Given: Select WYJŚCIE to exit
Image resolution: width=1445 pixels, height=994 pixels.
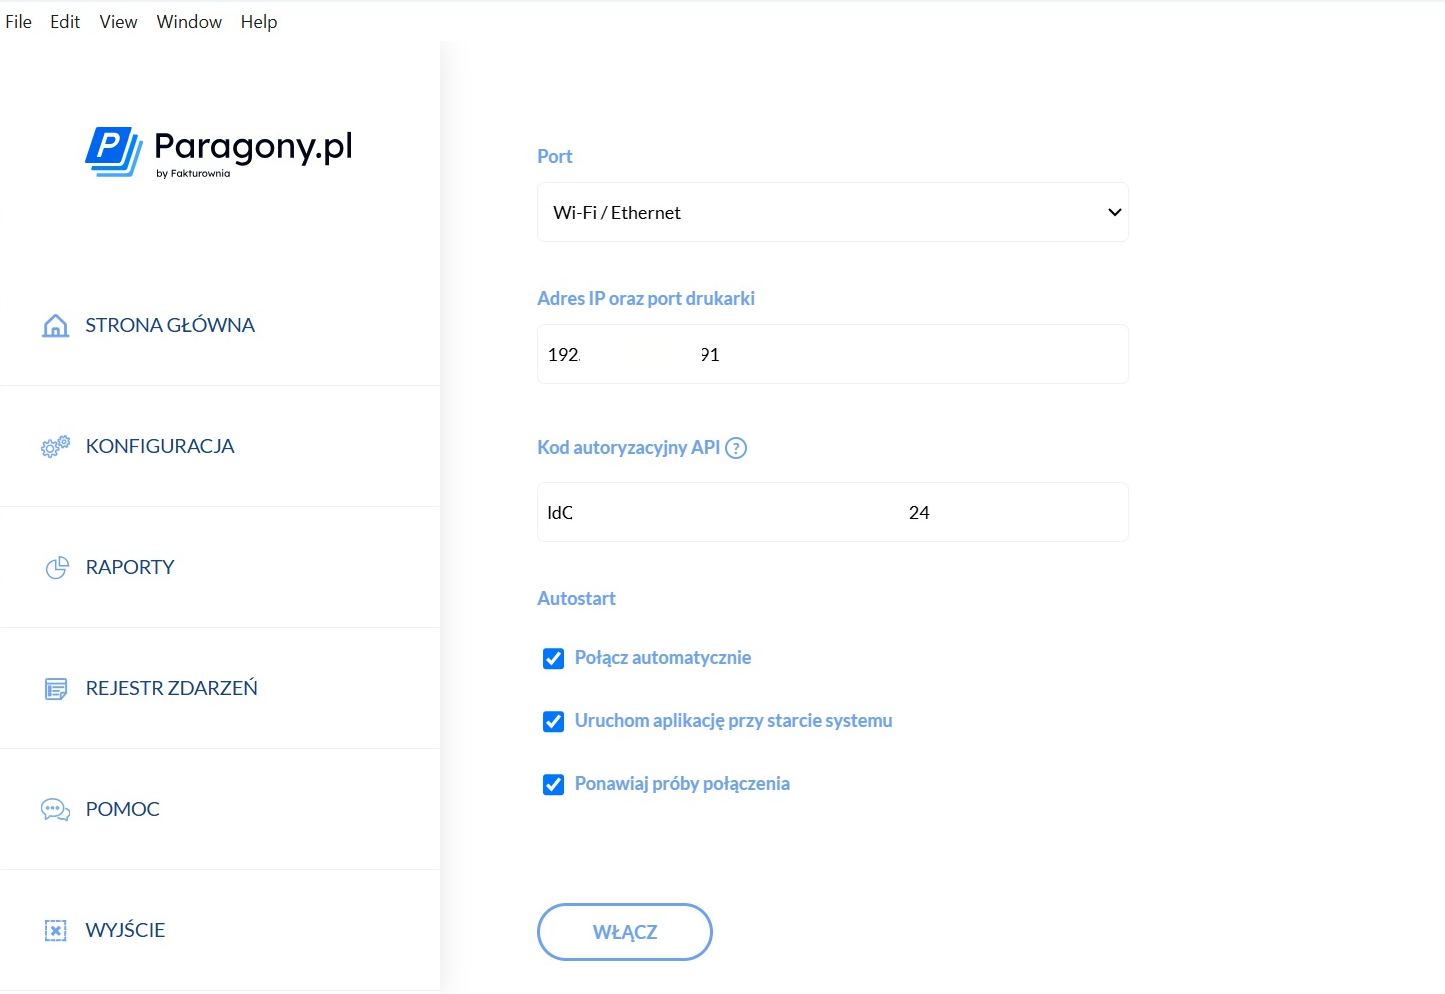Looking at the screenshot, I should [x=126, y=930].
